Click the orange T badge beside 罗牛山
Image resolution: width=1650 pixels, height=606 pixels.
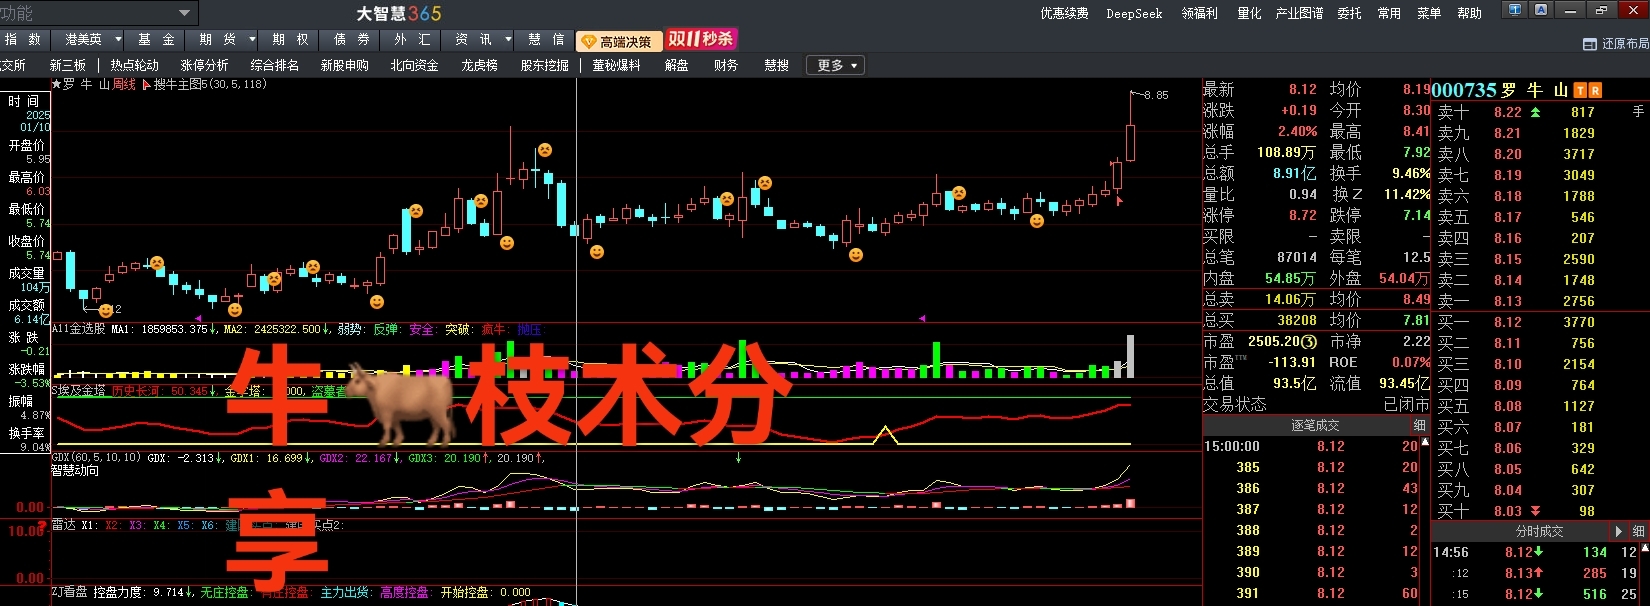(x=1580, y=90)
